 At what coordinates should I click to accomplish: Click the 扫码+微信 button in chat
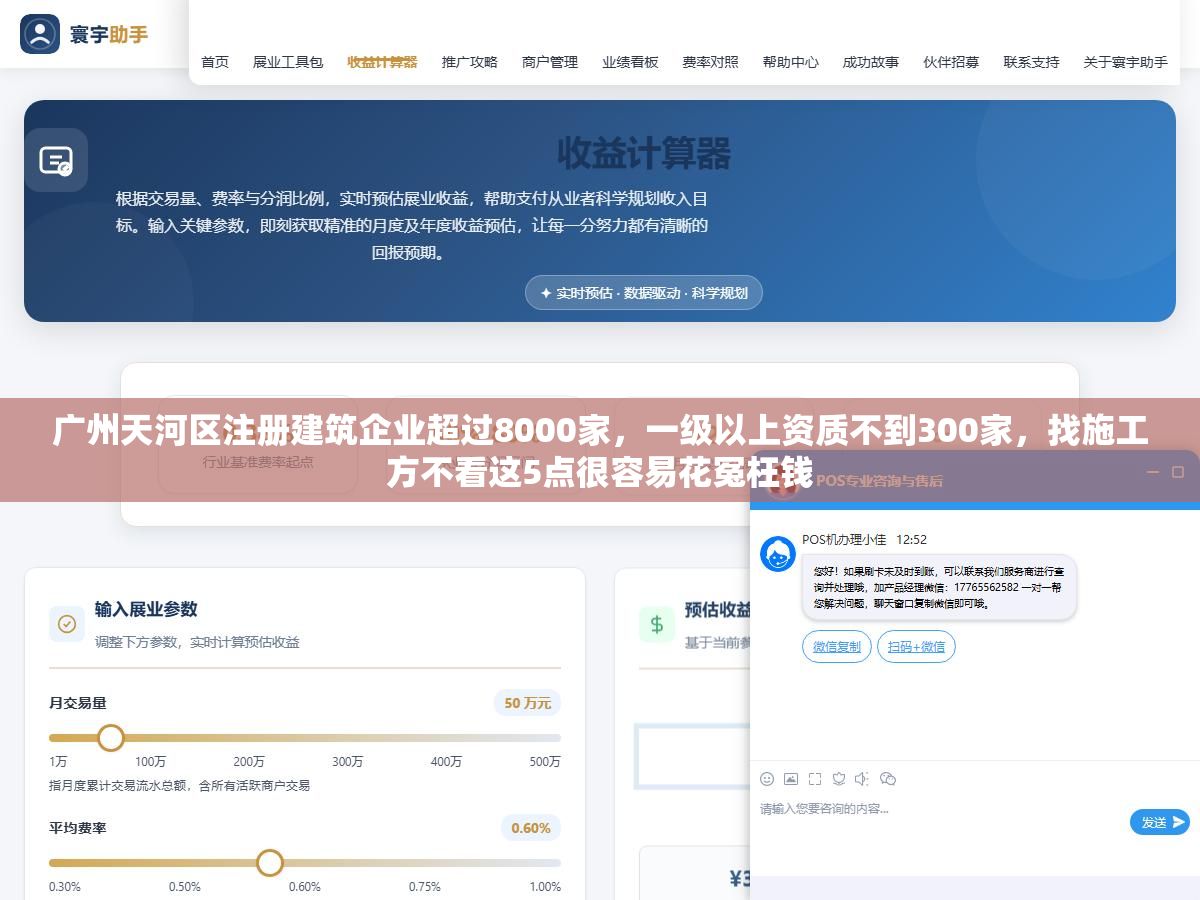[x=916, y=647]
